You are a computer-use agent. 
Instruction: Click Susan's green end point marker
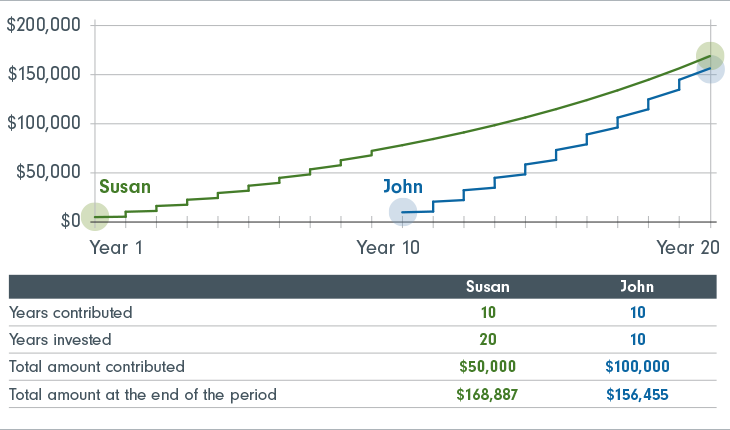click(x=710, y=55)
